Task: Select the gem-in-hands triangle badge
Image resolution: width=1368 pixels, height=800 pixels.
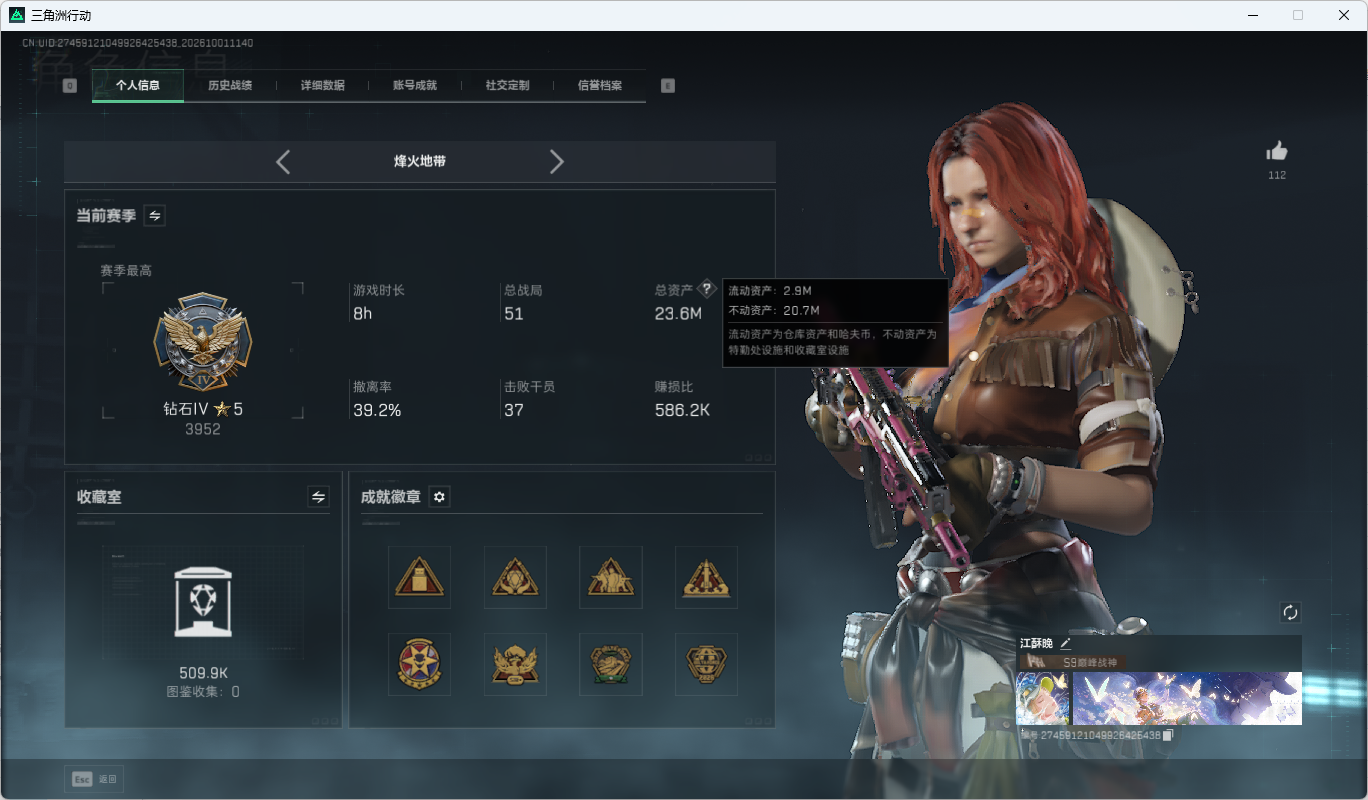Action: (516, 577)
